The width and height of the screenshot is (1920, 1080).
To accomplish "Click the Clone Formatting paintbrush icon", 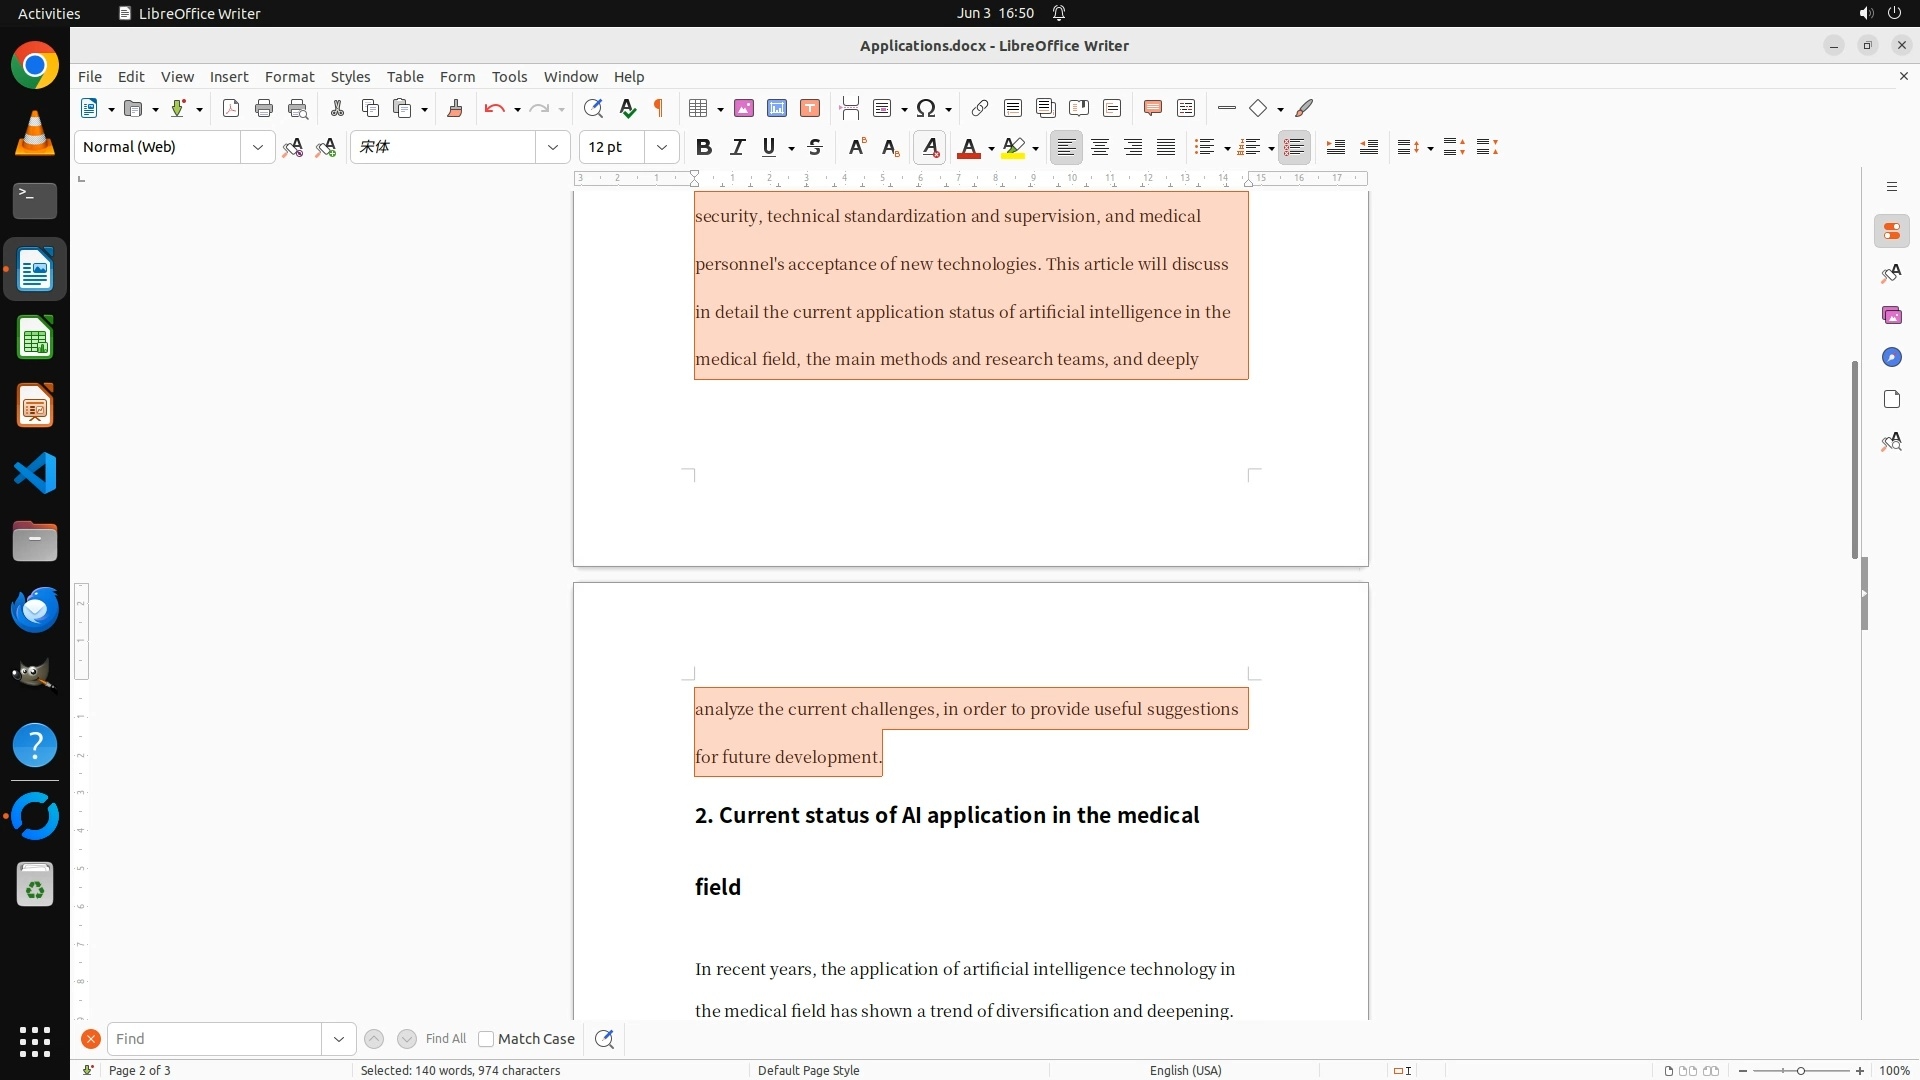I will pos(455,108).
